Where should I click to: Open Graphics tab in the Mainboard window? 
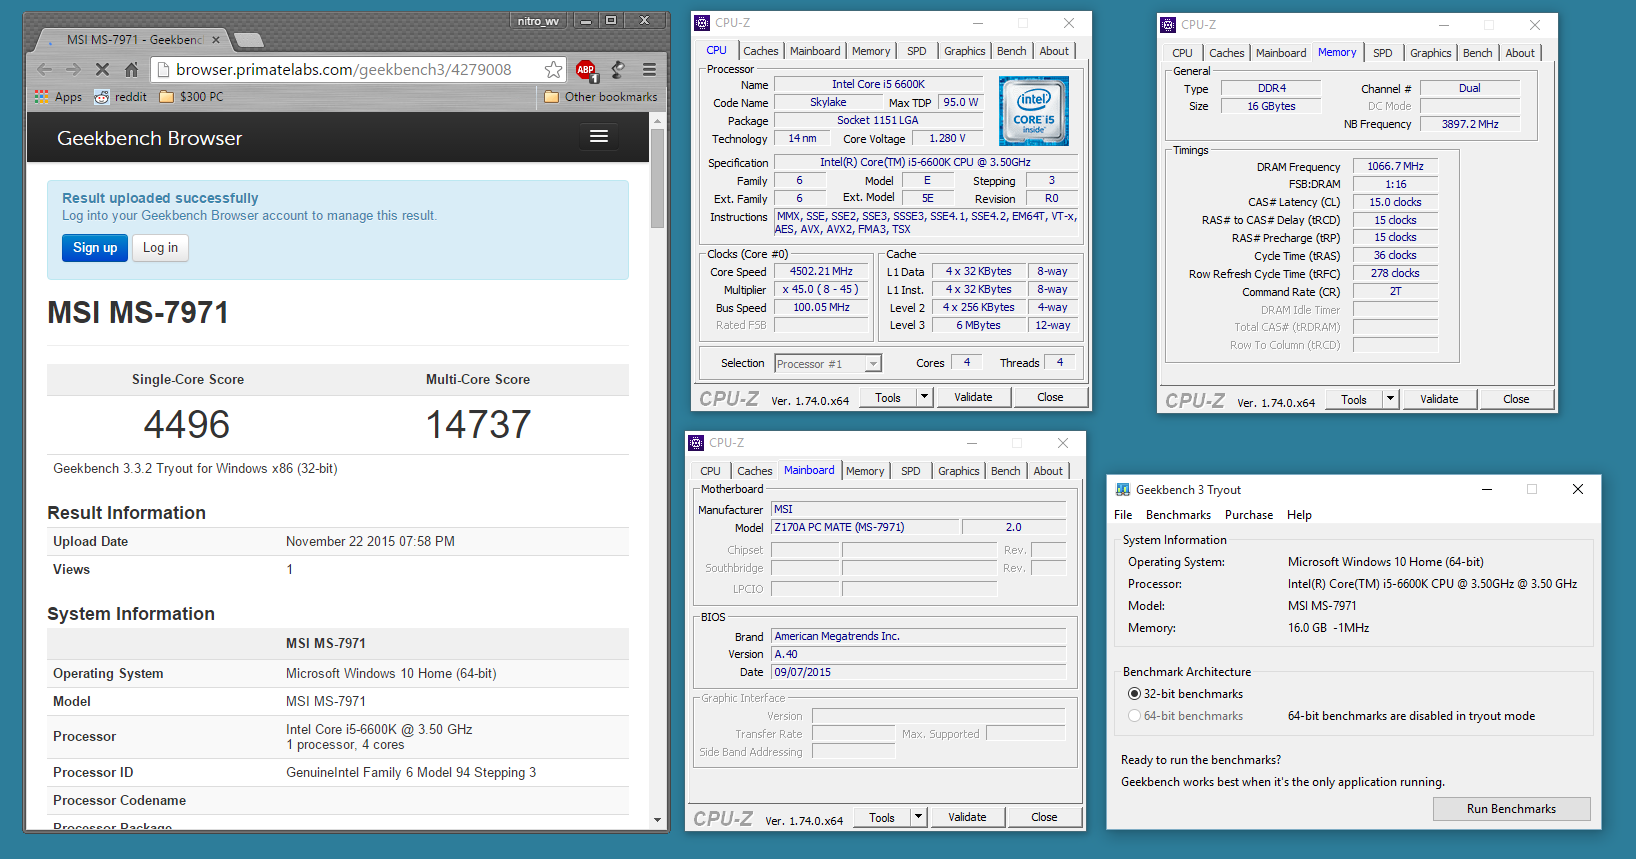point(958,471)
